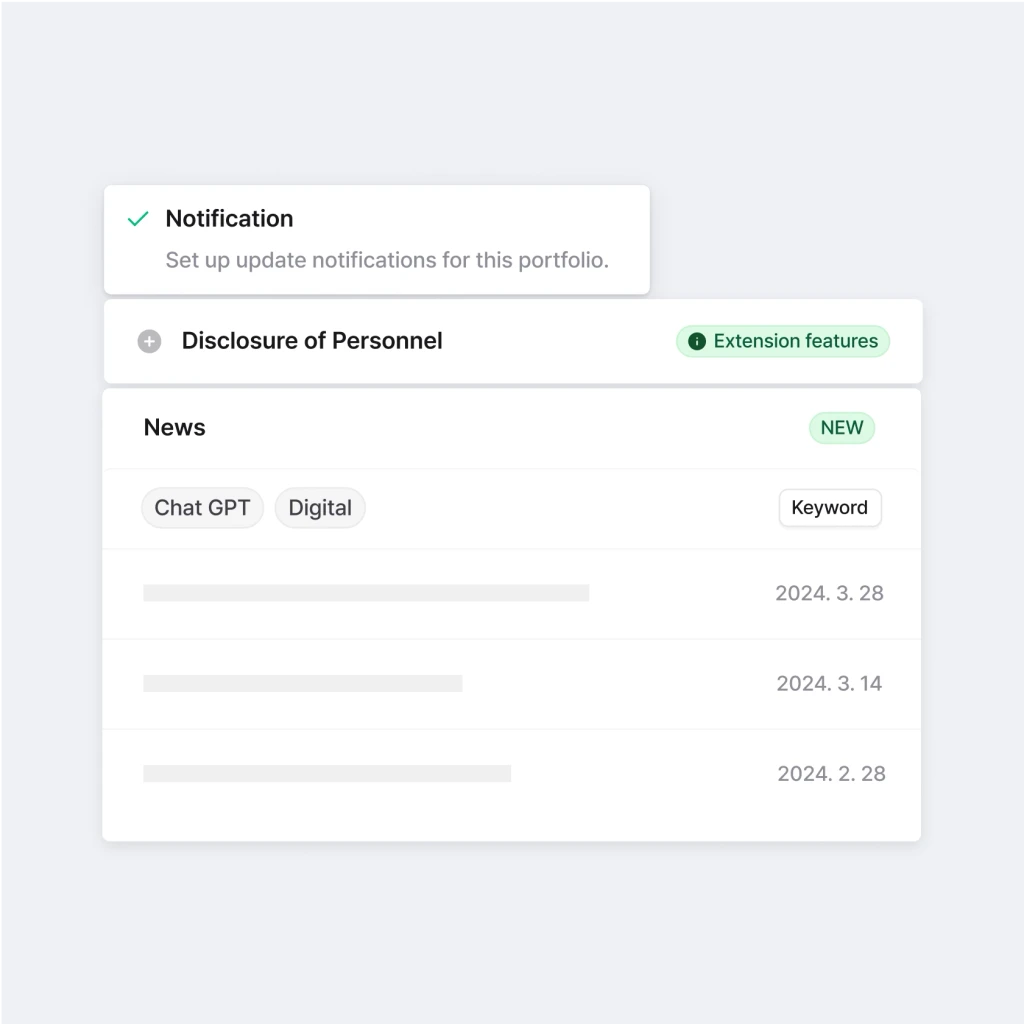Select the Chat GPT keyword chip
1024x1024 pixels.
coord(202,507)
